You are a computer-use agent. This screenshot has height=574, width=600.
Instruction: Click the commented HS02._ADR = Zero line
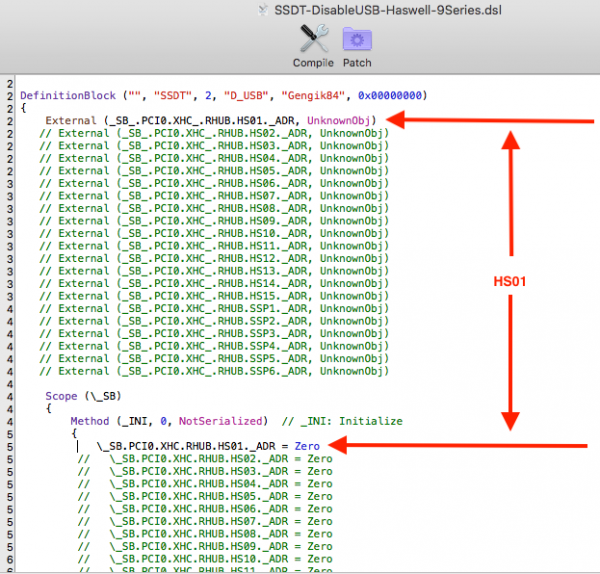[205, 459]
